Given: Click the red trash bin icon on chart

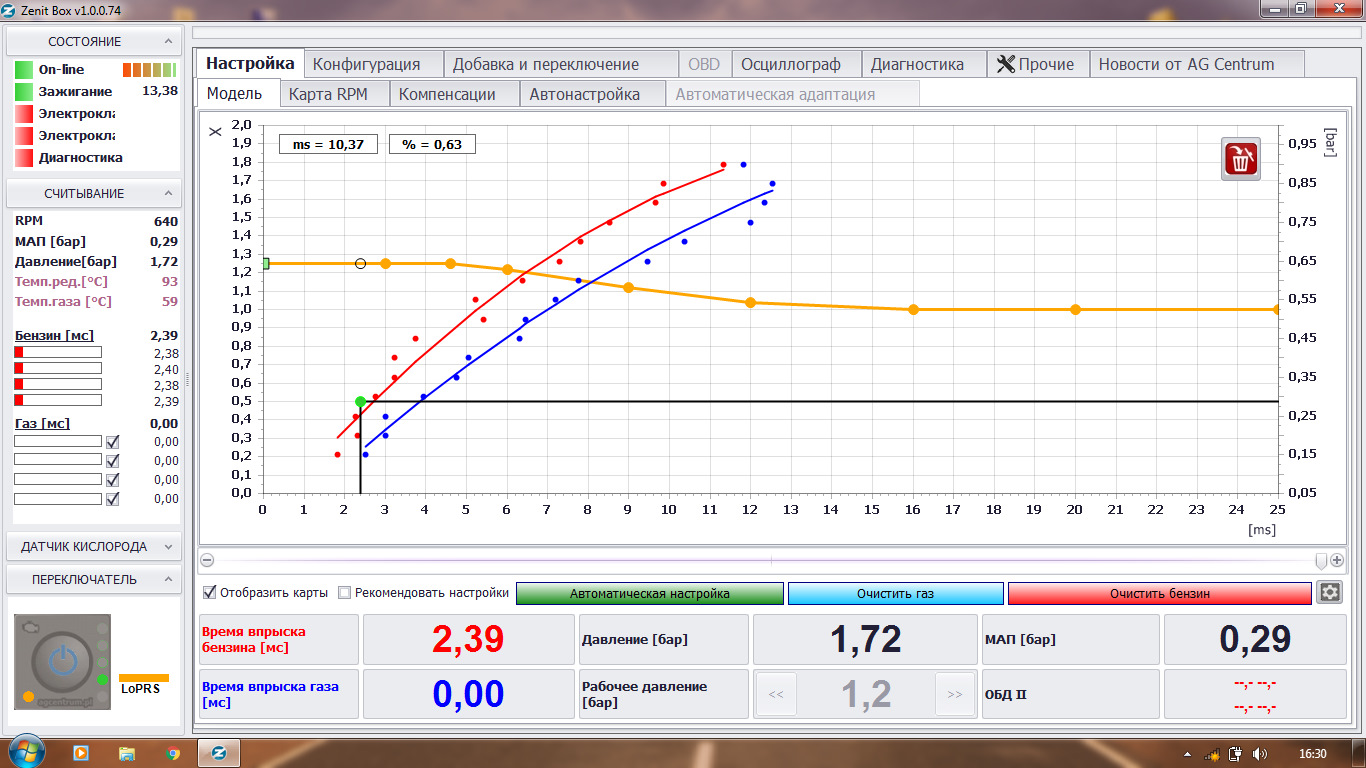Looking at the screenshot, I should click(1240, 160).
